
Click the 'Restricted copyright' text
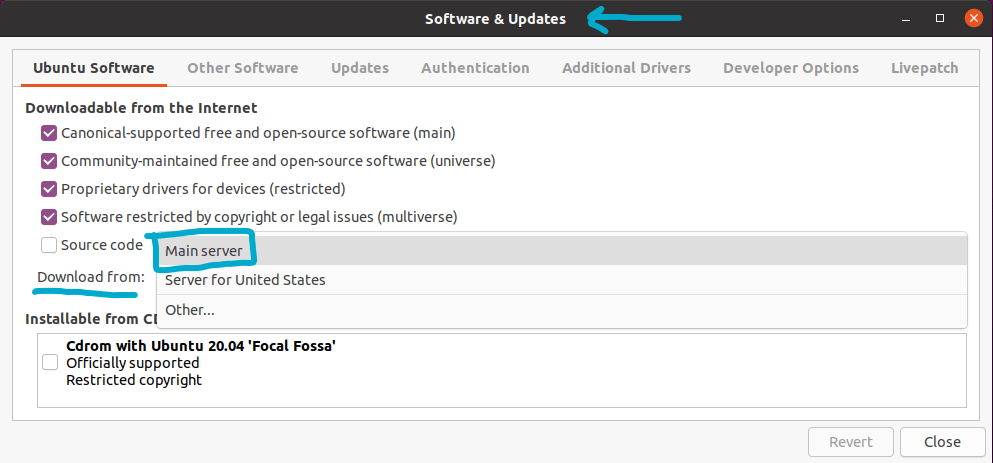134,380
